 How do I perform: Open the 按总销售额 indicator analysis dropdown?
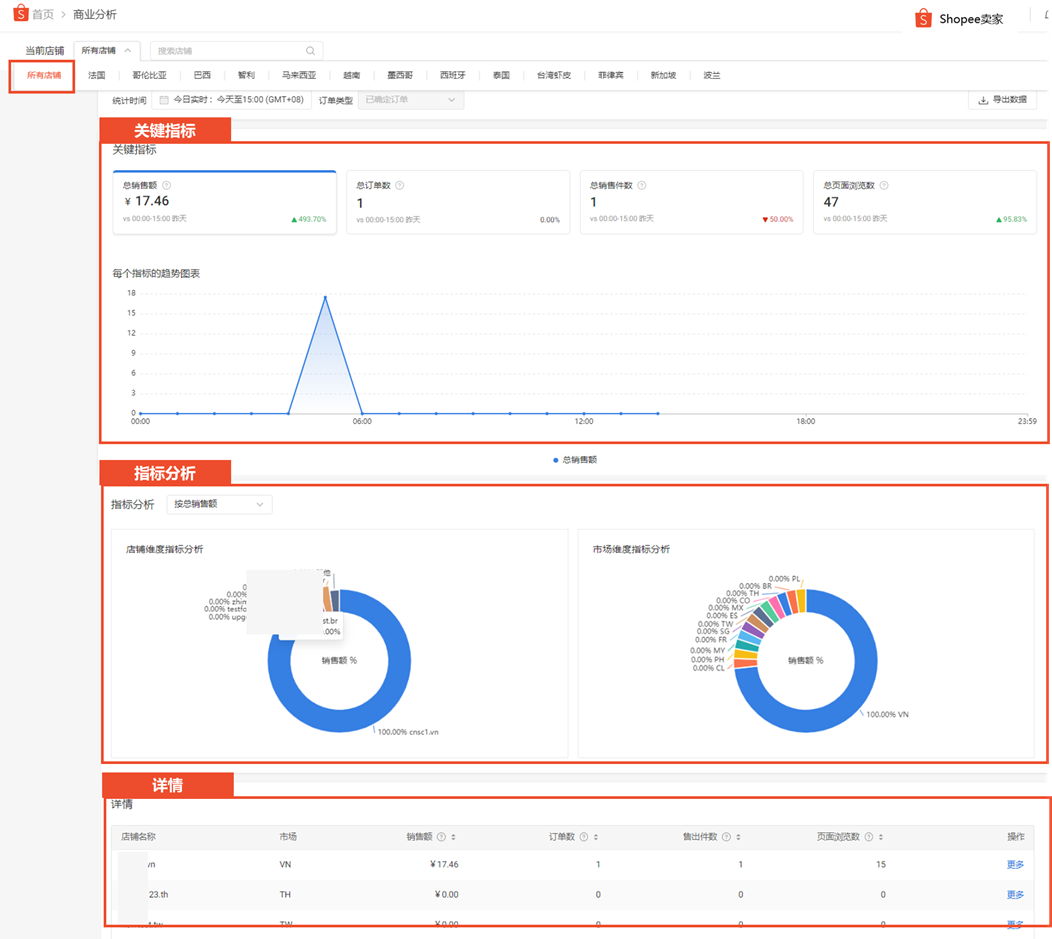218,505
